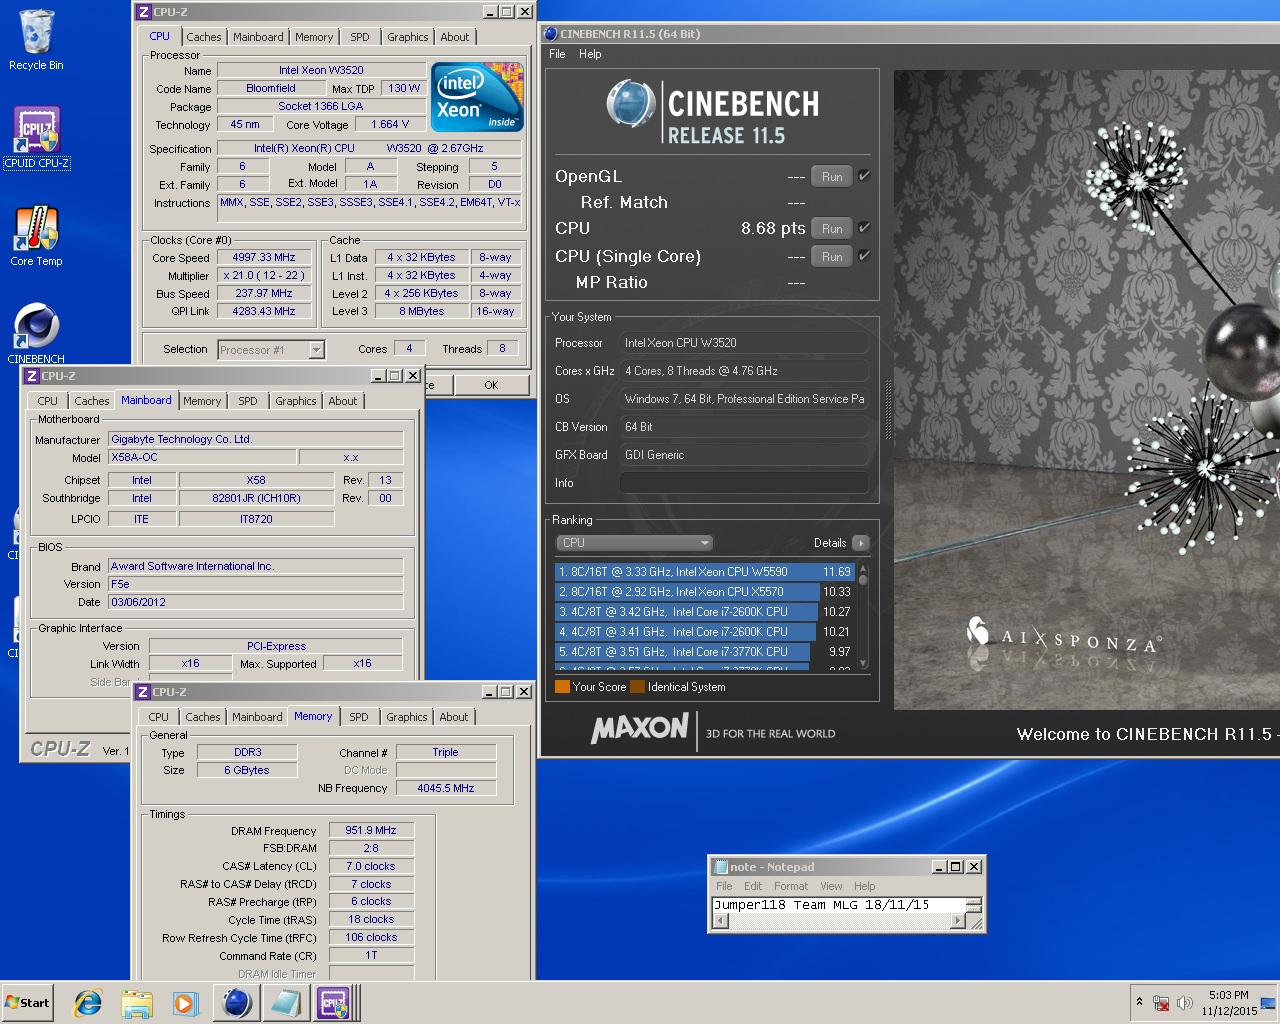Click Notepad title bar icon

(720, 867)
